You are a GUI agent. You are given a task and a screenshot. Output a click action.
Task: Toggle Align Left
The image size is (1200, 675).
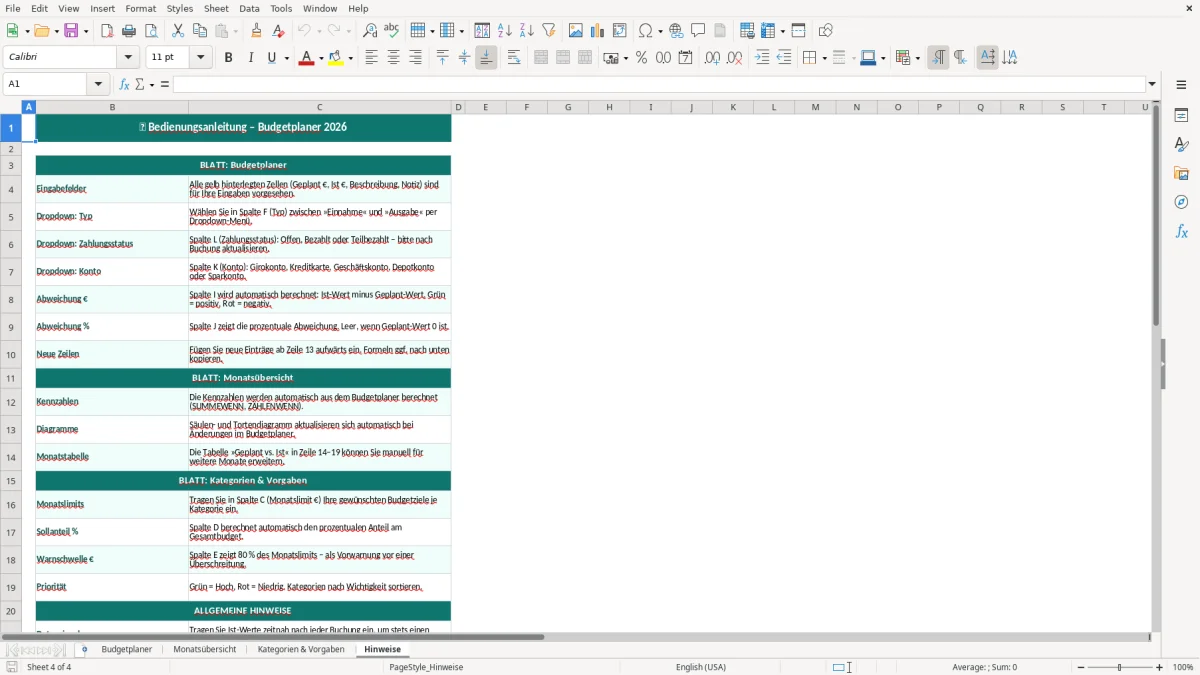(372, 58)
